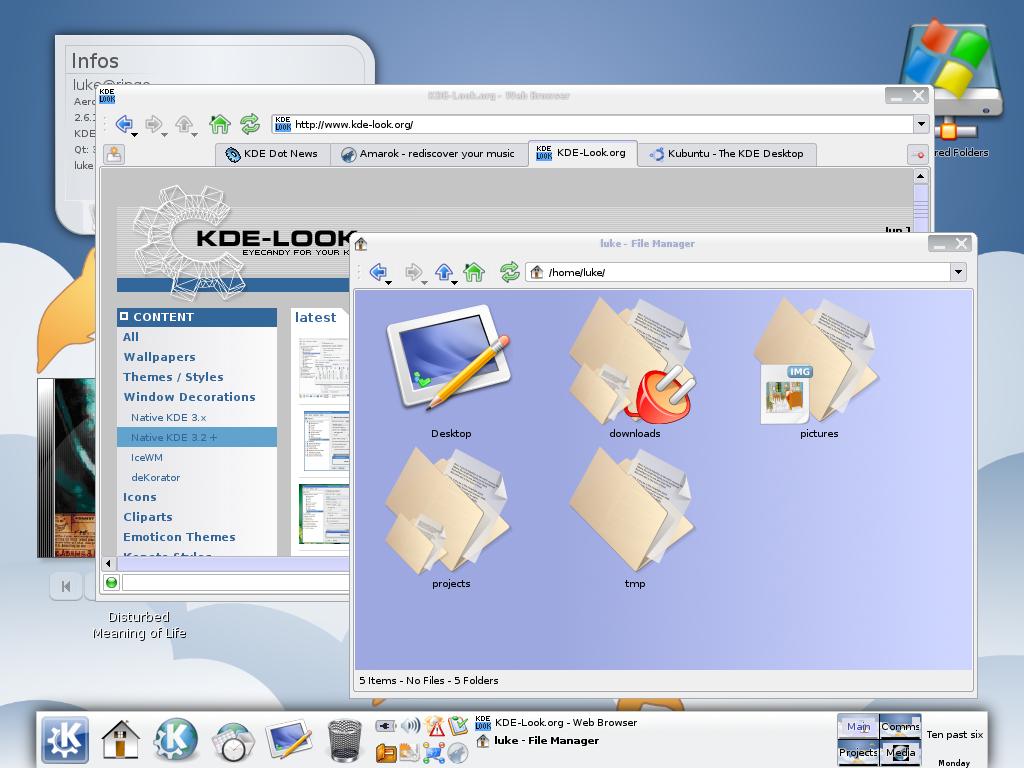The height and width of the screenshot is (768, 1024).
Task: Click the Web Browser vertical scroll up arrow
Action: [x=920, y=176]
